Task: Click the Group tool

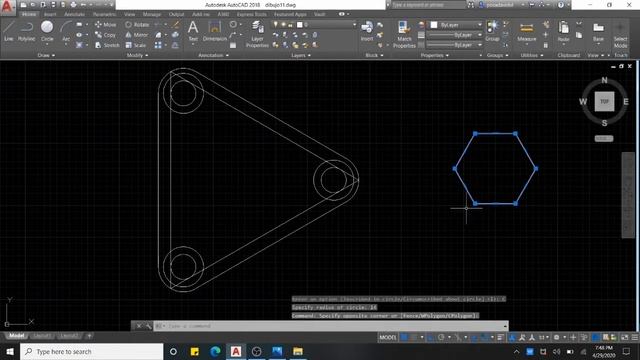Action: coord(492,31)
